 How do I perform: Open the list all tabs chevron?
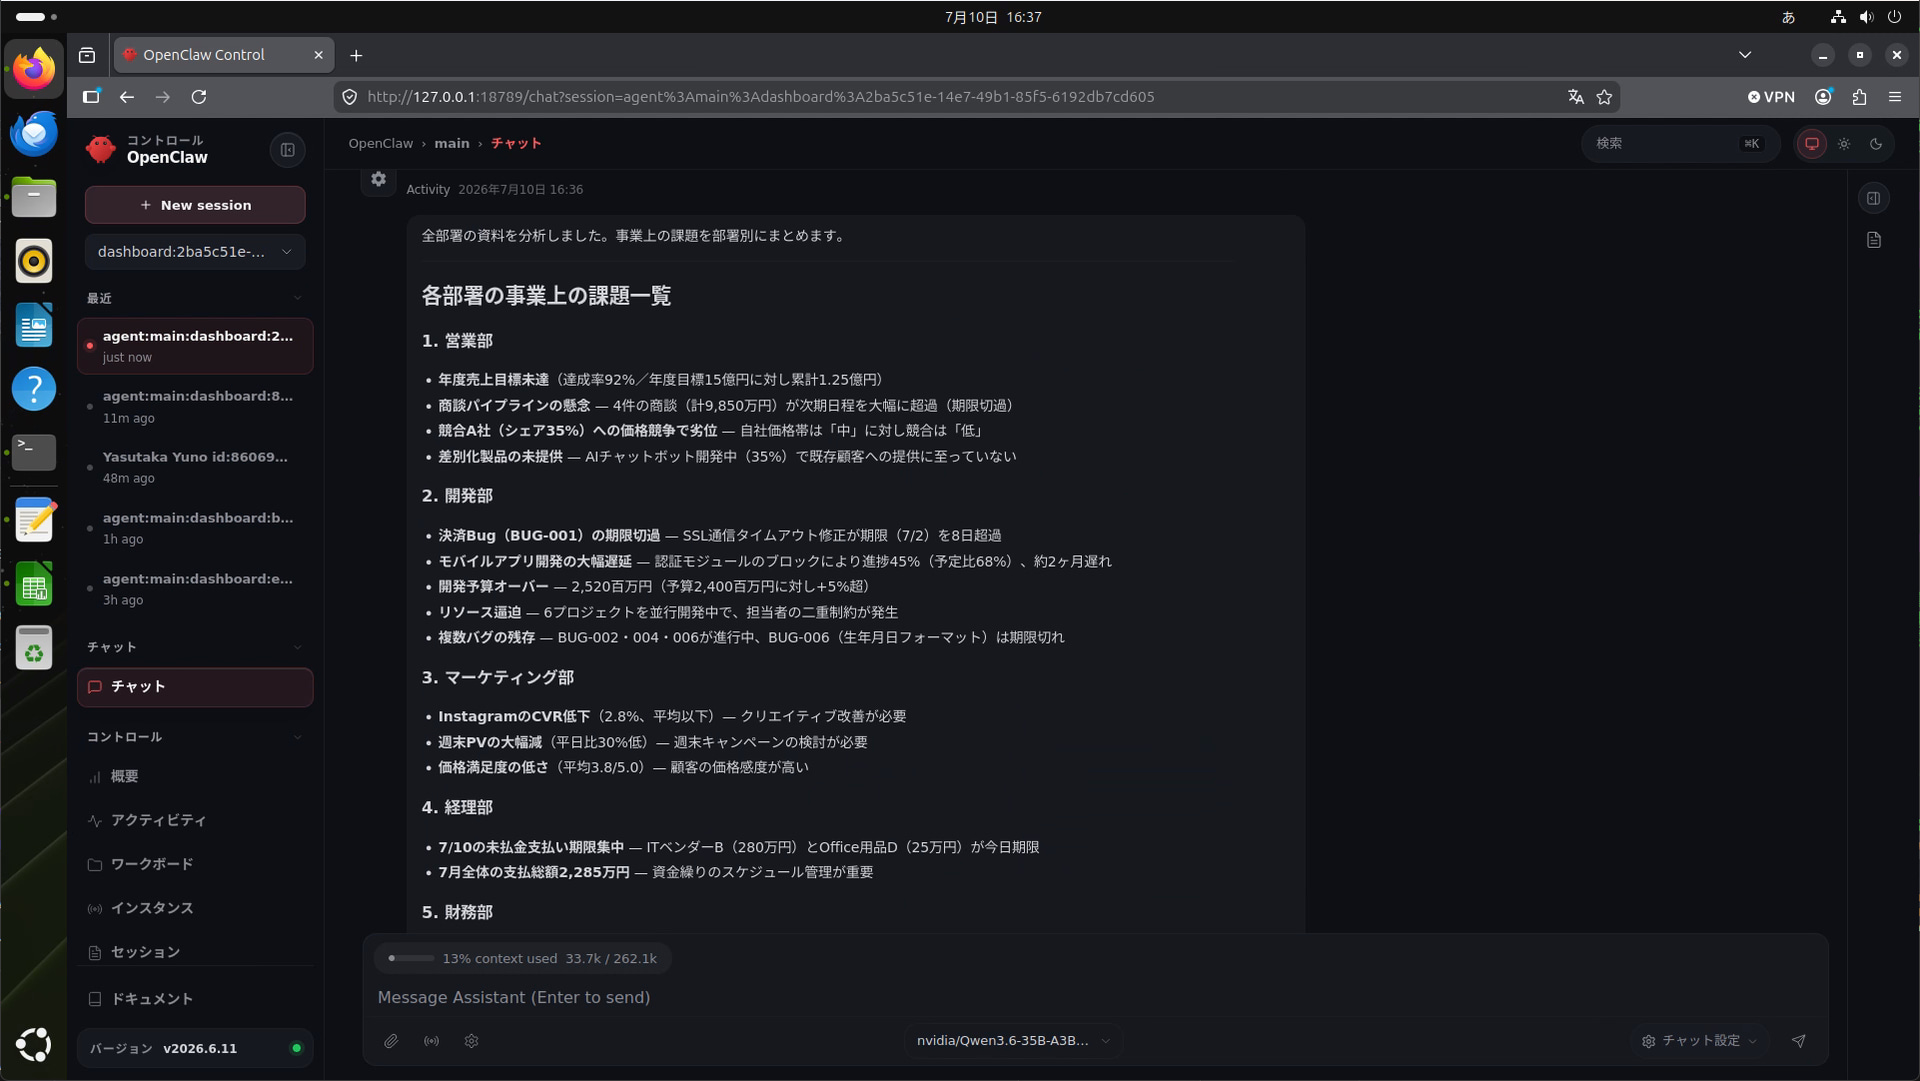coord(1745,55)
